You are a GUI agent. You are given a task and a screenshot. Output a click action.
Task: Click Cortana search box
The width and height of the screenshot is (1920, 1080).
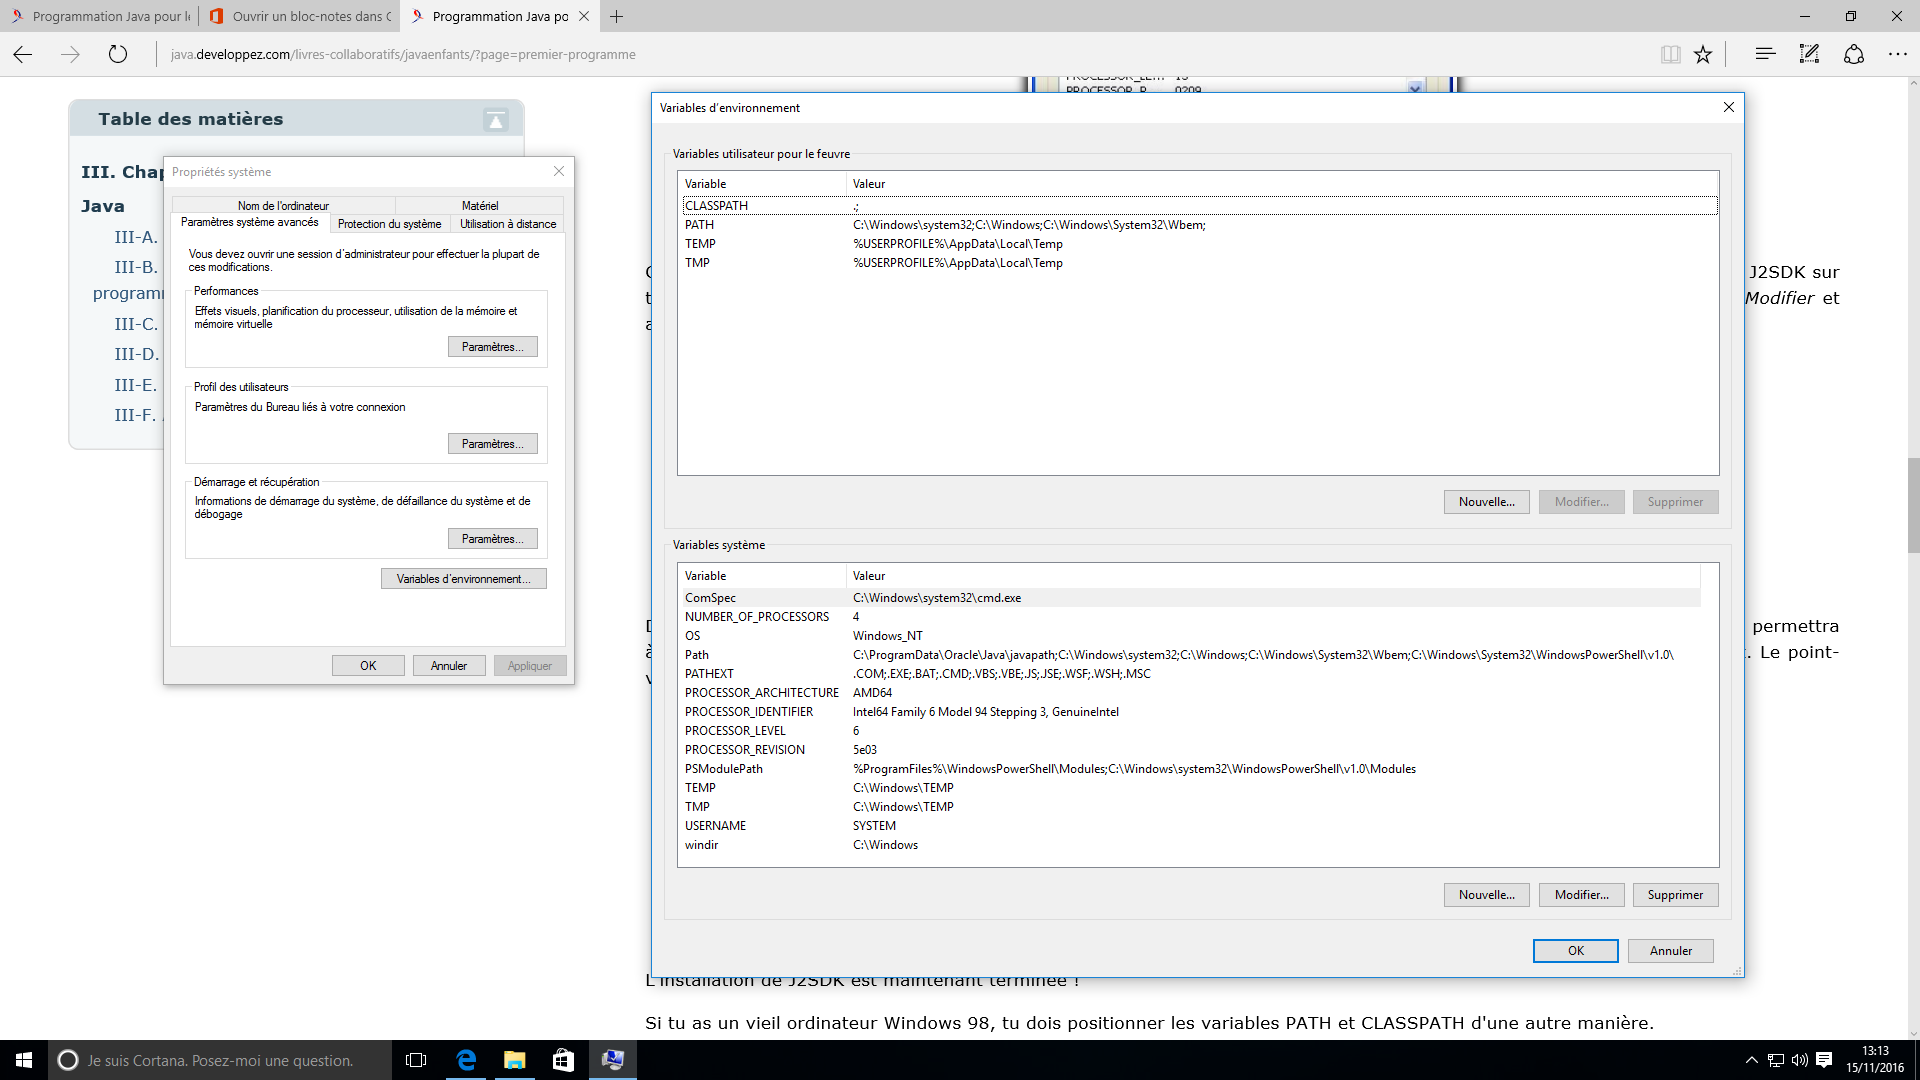(220, 1060)
